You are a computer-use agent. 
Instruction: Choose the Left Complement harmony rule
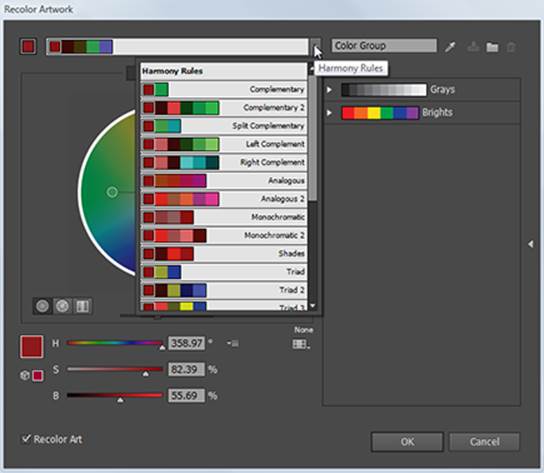pyautogui.click(x=224, y=144)
